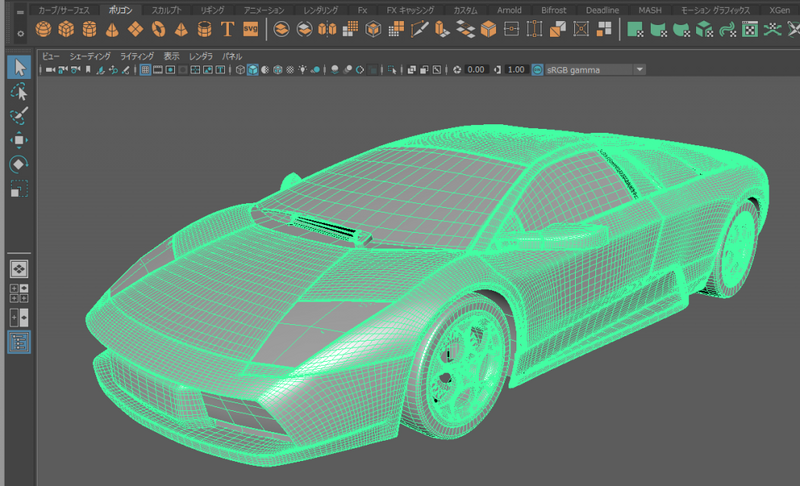Switch to the XGen shelf tab
Viewport: 800px width, 486px height.
[779, 10]
